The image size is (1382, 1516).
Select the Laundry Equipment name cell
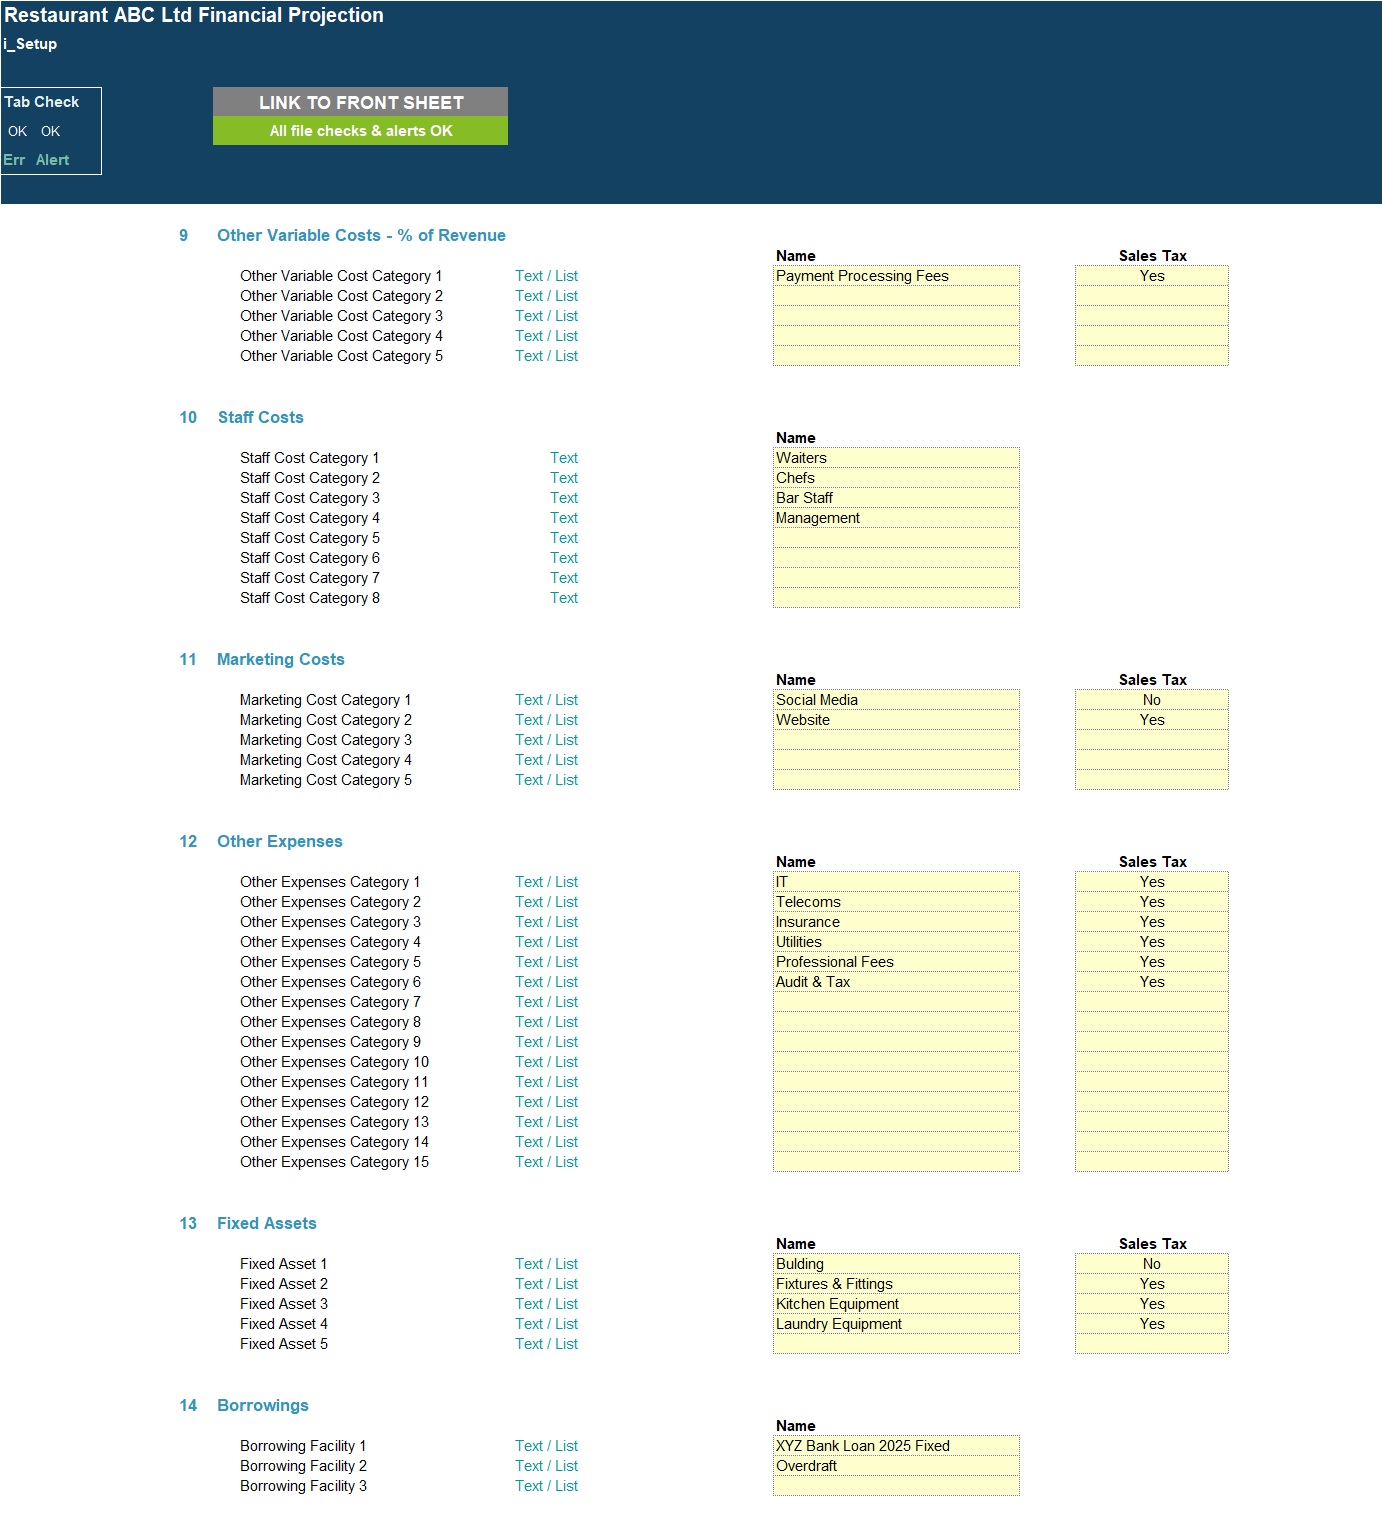click(896, 1324)
